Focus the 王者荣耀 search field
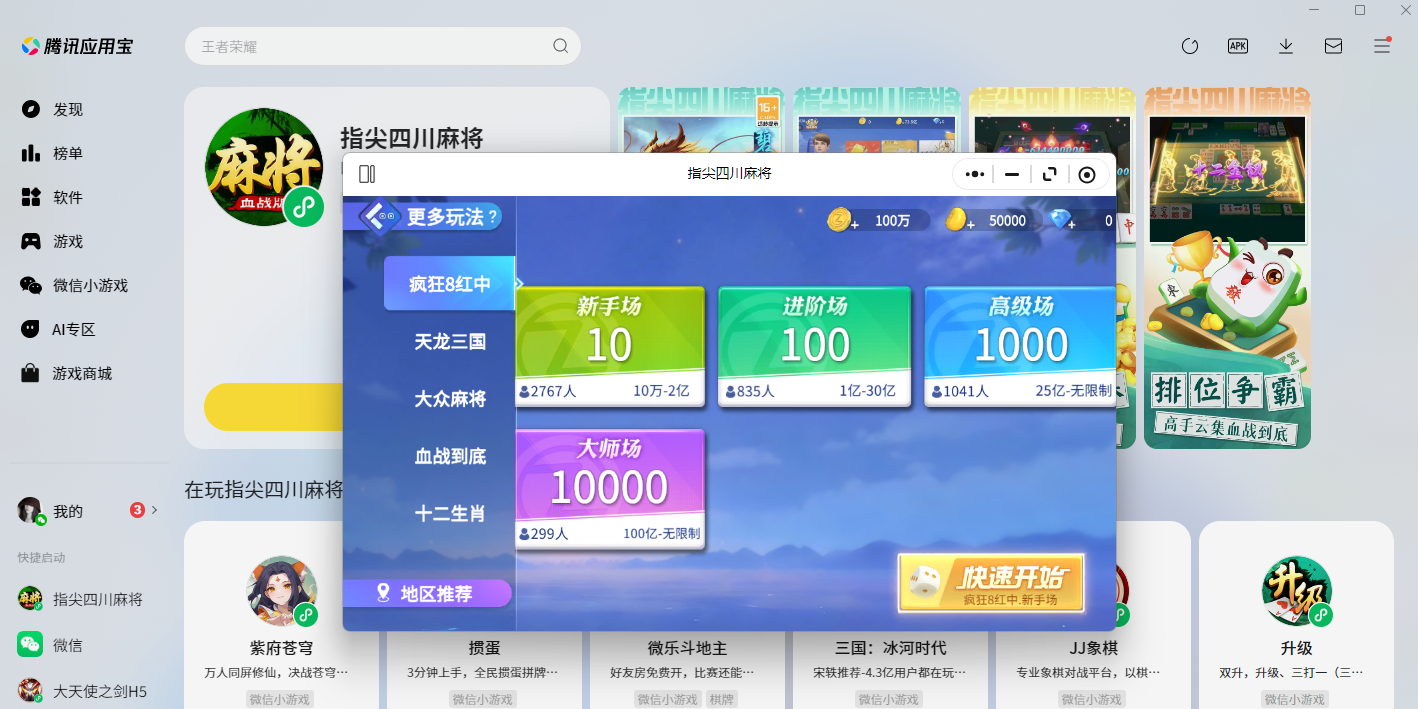The height and width of the screenshot is (709, 1418). pos(383,46)
